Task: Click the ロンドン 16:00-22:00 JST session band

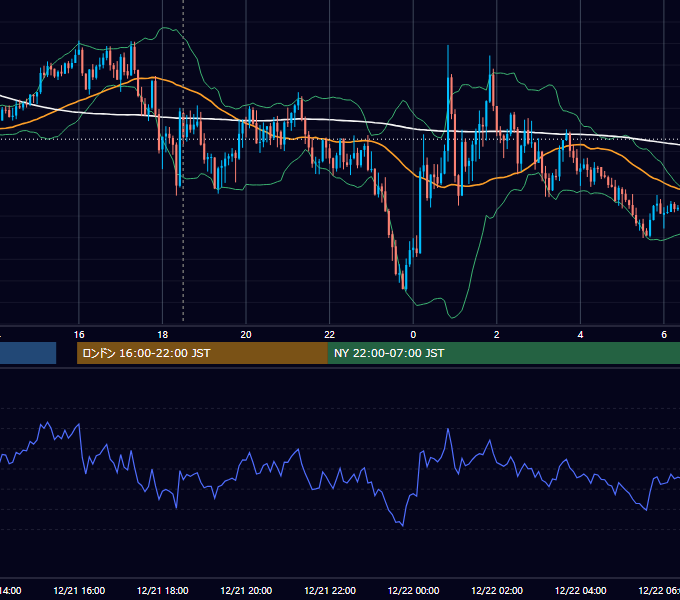Action: 202,353
